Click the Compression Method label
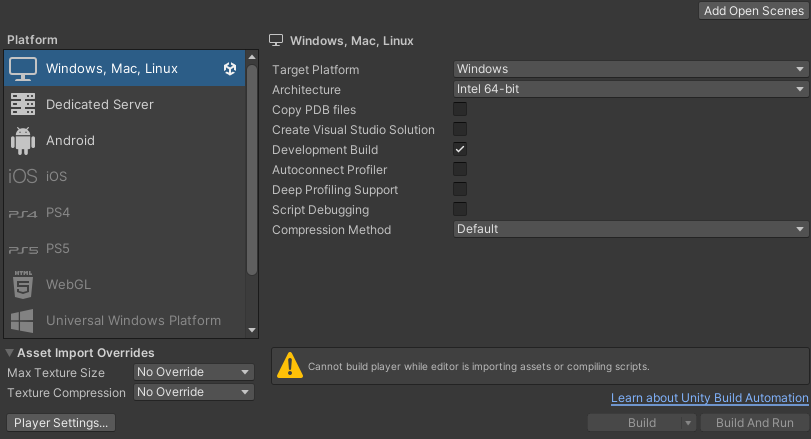 pos(332,230)
